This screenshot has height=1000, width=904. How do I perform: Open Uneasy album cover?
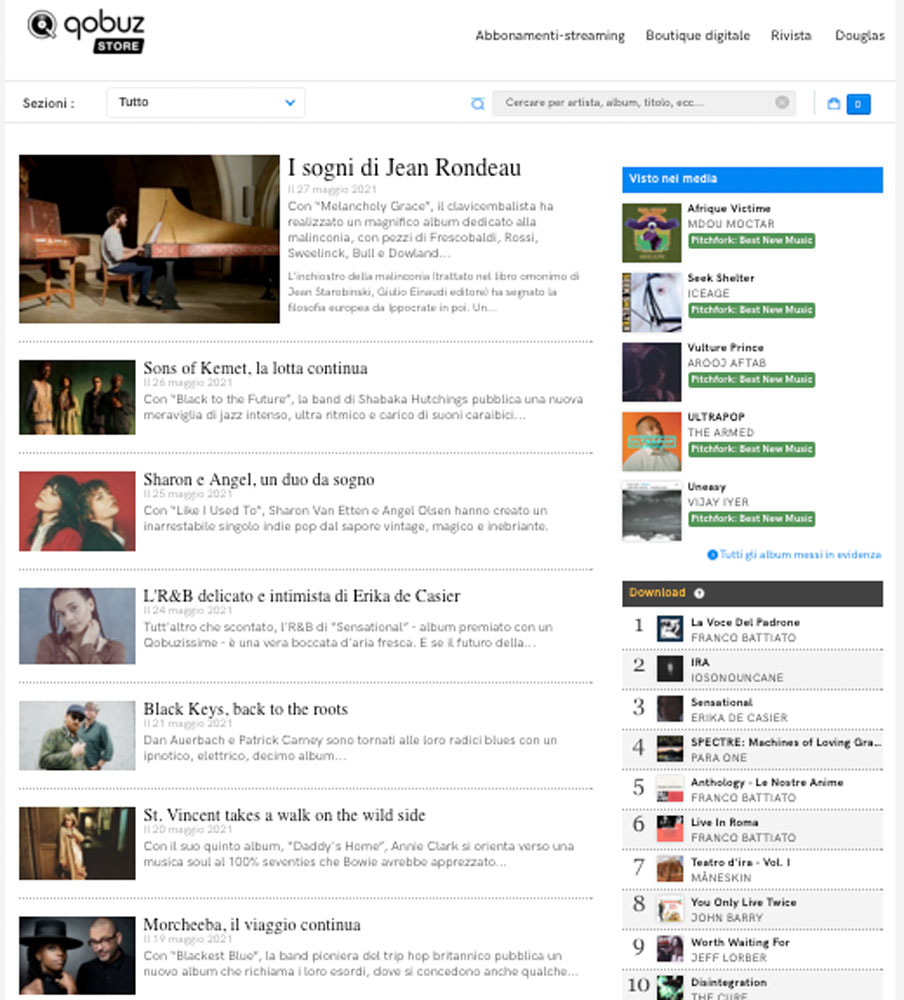652,511
